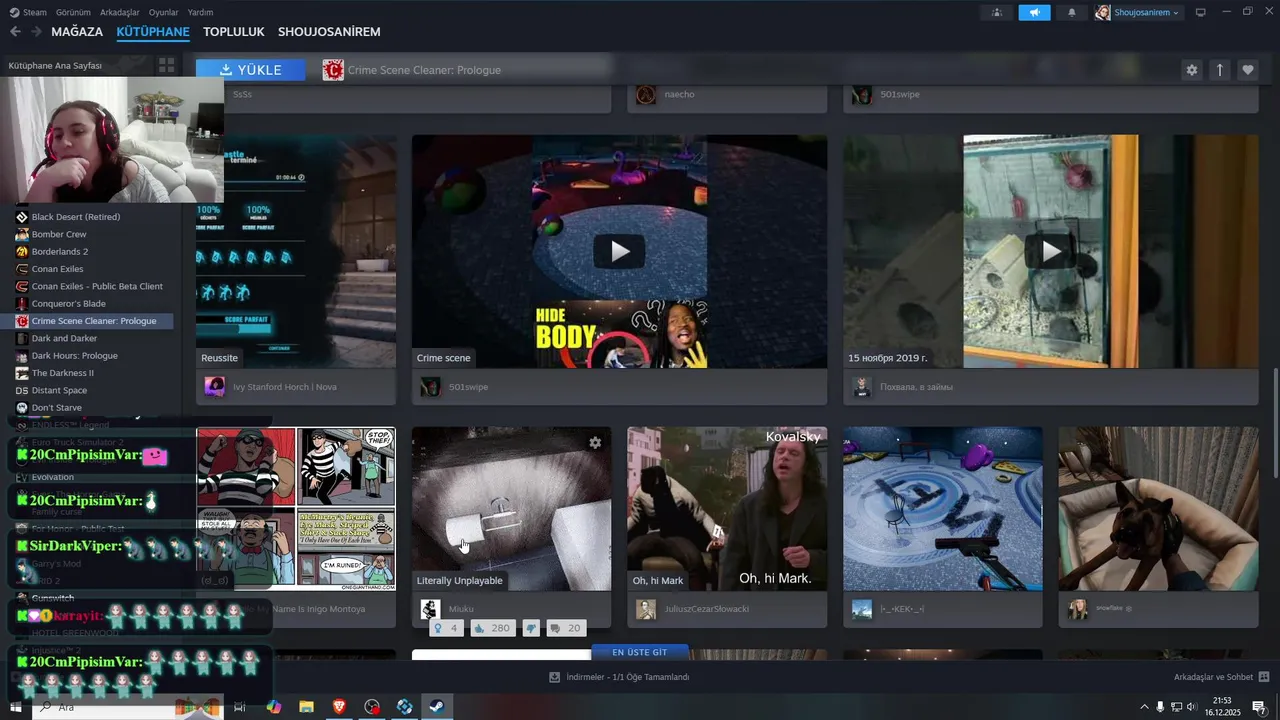Select Don't Starve in library
Image resolution: width=1280 pixels, height=720 pixels.
click(x=57, y=408)
